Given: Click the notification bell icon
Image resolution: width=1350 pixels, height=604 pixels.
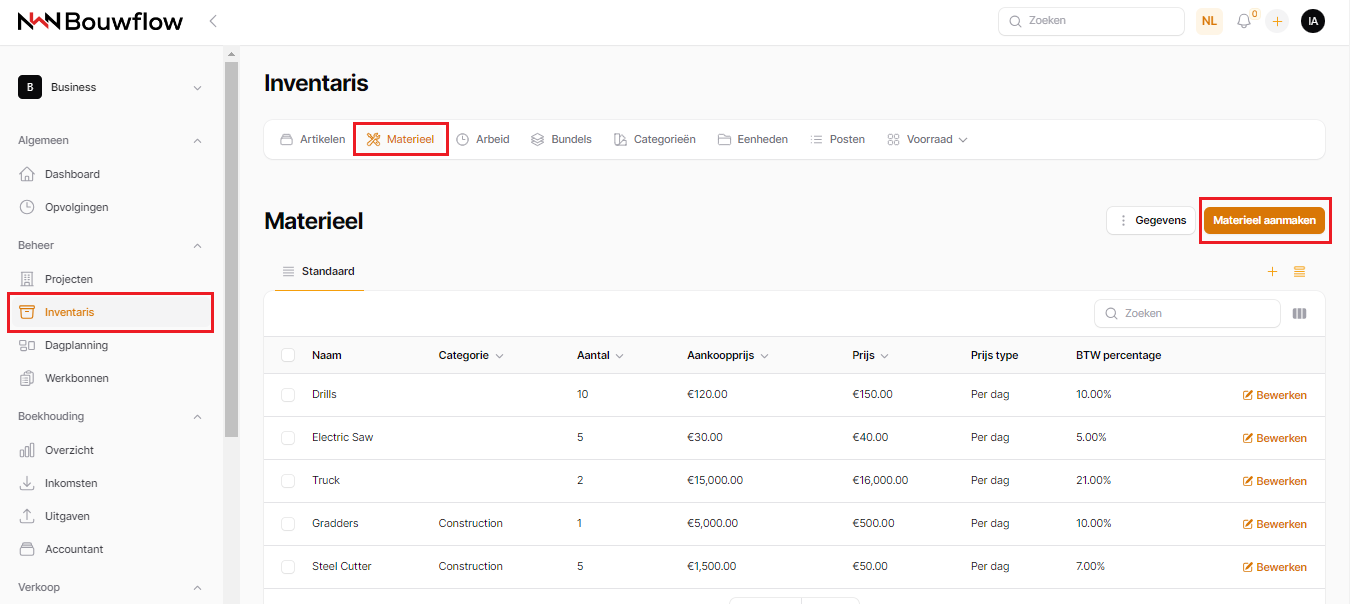Looking at the screenshot, I should pyautogui.click(x=1244, y=21).
